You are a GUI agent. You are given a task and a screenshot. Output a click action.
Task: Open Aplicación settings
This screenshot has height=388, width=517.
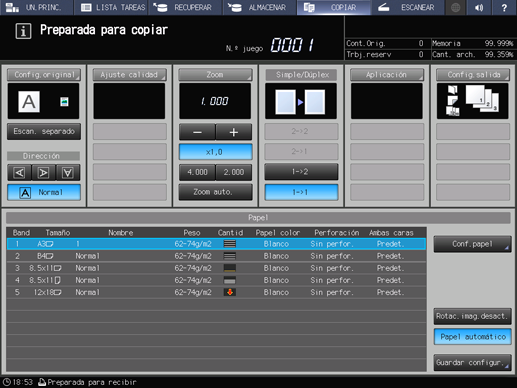coord(387,75)
